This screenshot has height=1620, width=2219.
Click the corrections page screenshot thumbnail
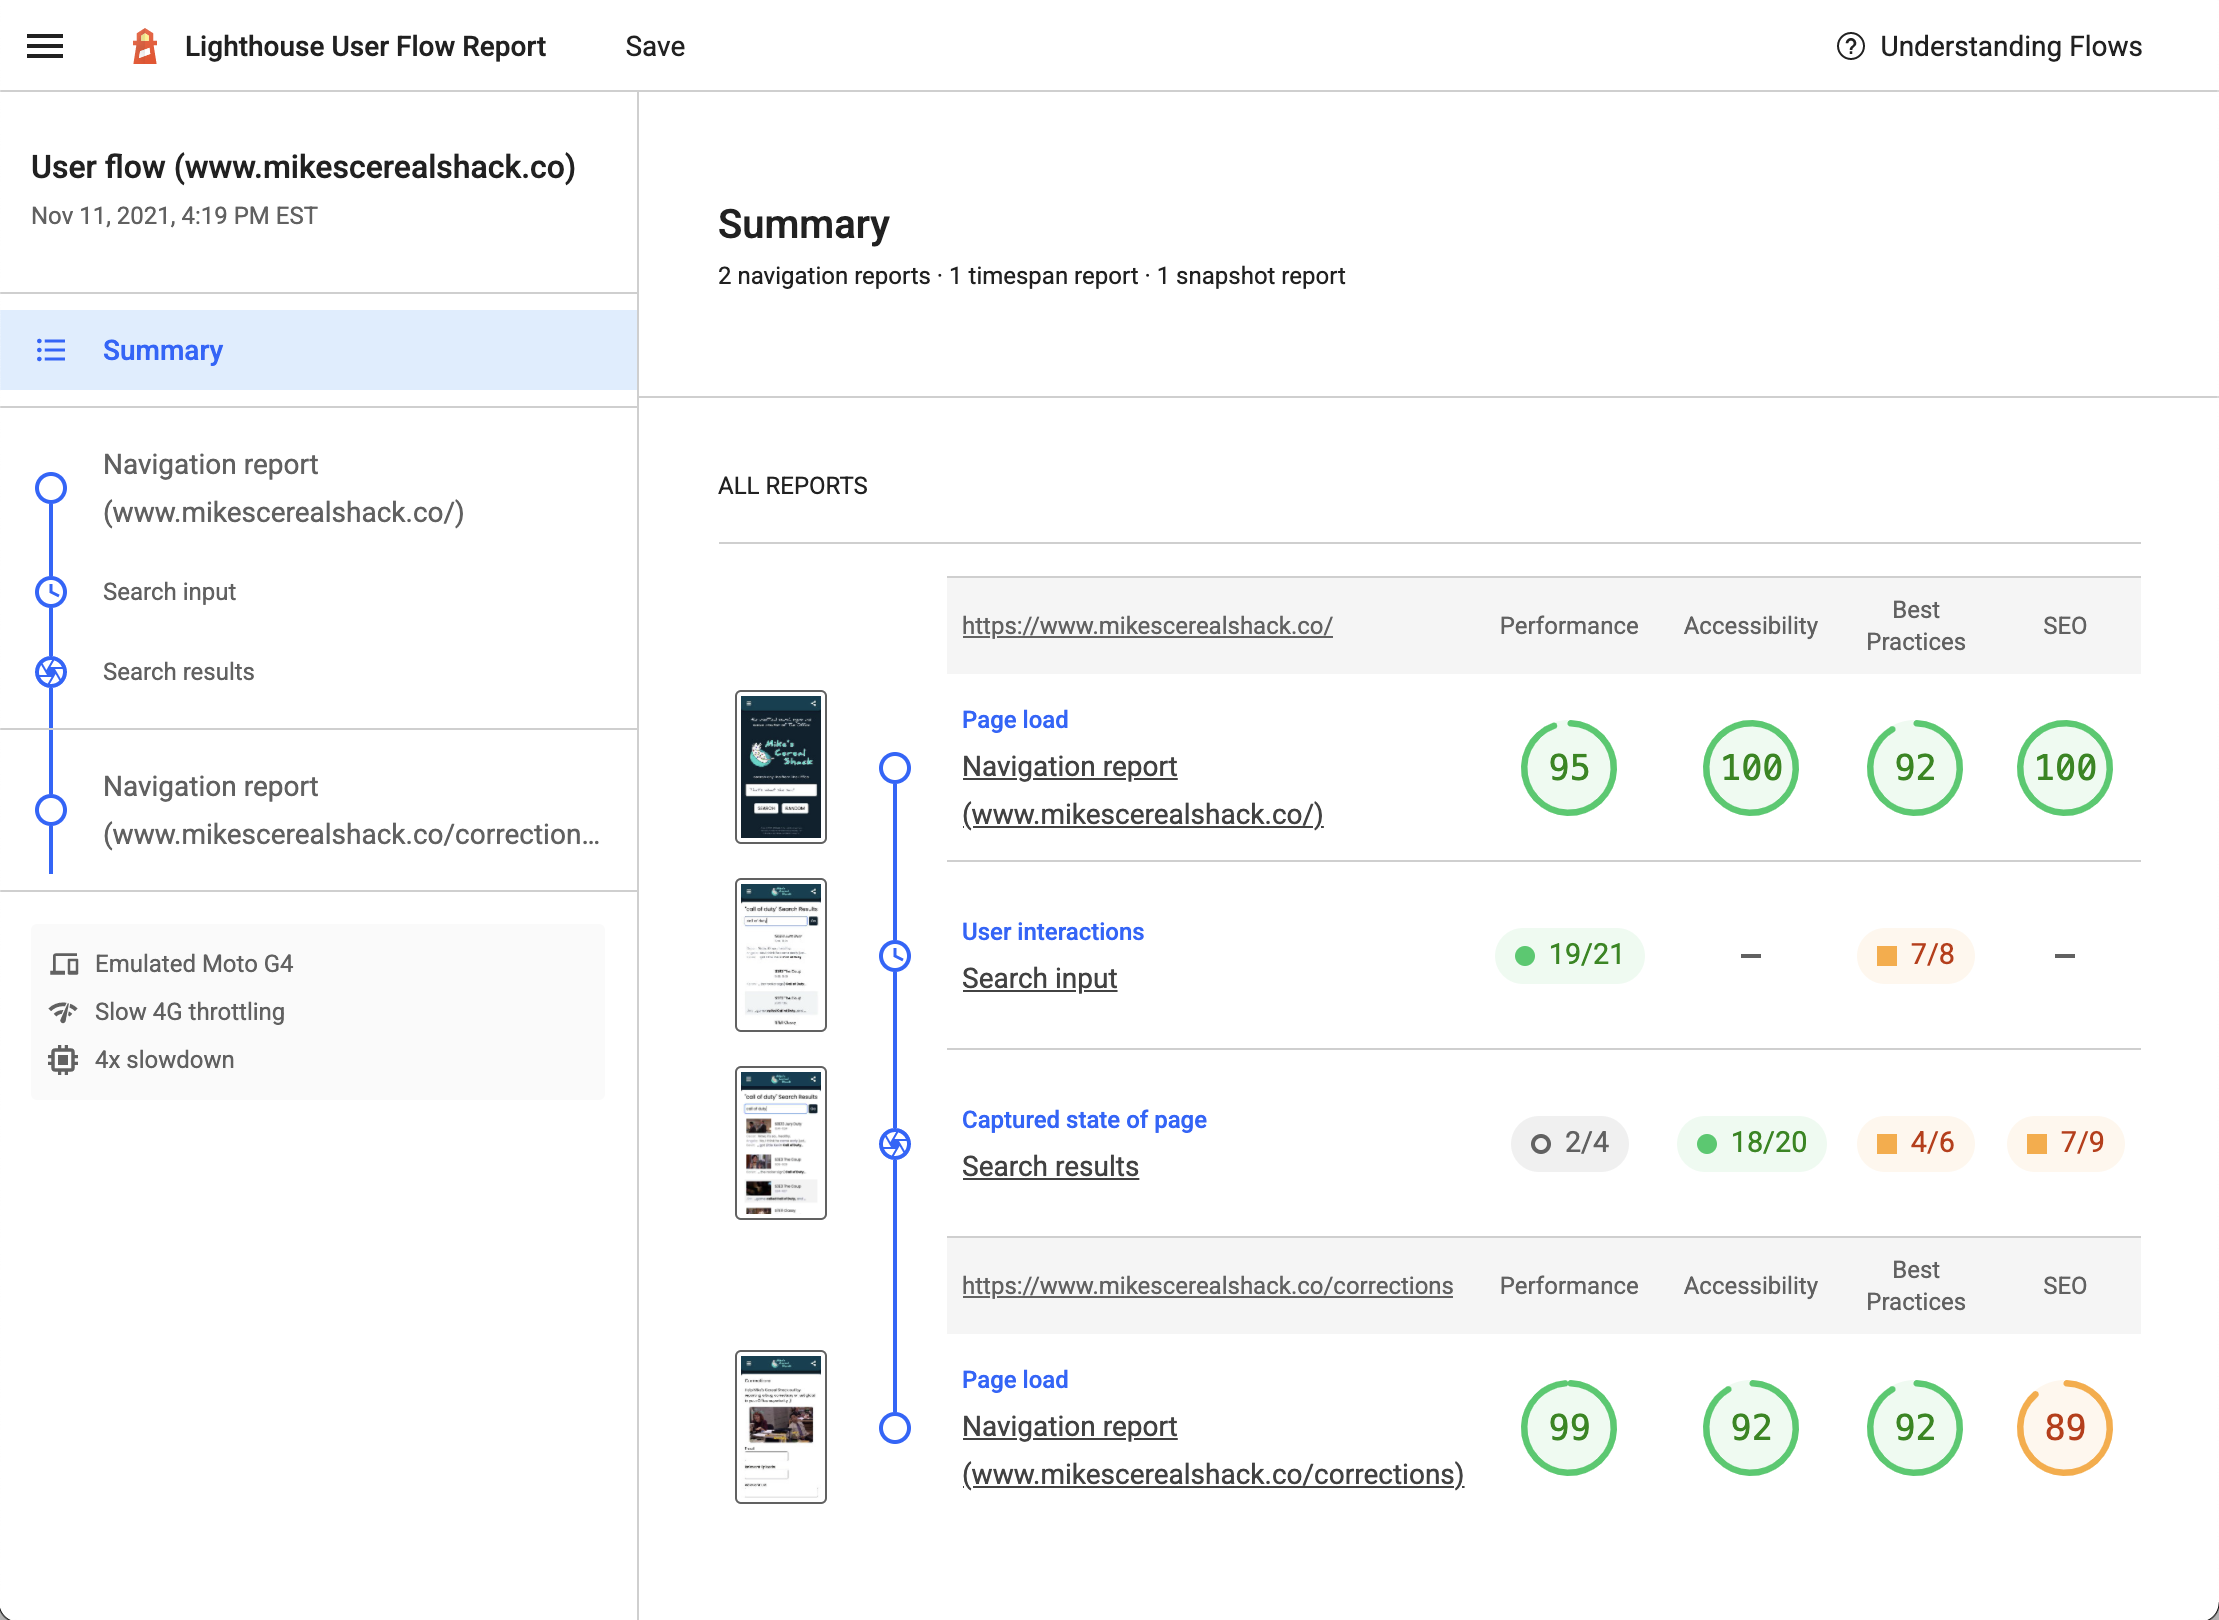pos(781,1427)
